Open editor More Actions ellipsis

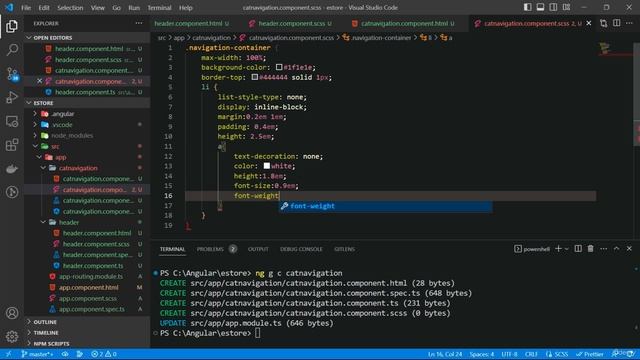(x=629, y=24)
